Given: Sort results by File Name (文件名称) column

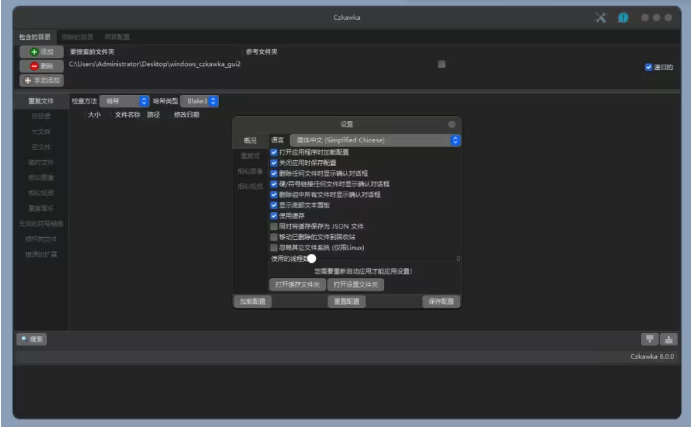Looking at the screenshot, I should click(x=127, y=115).
